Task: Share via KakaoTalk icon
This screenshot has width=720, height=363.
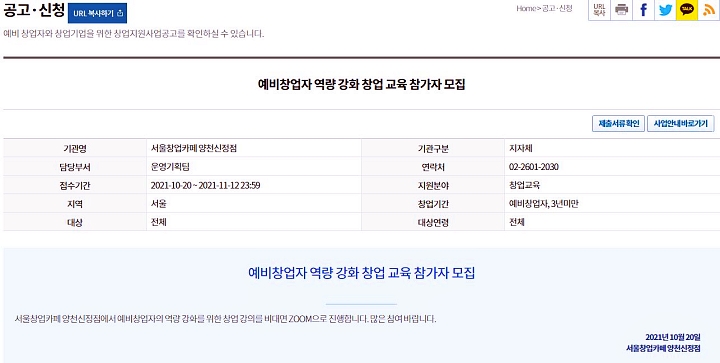Action: (x=687, y=10)
